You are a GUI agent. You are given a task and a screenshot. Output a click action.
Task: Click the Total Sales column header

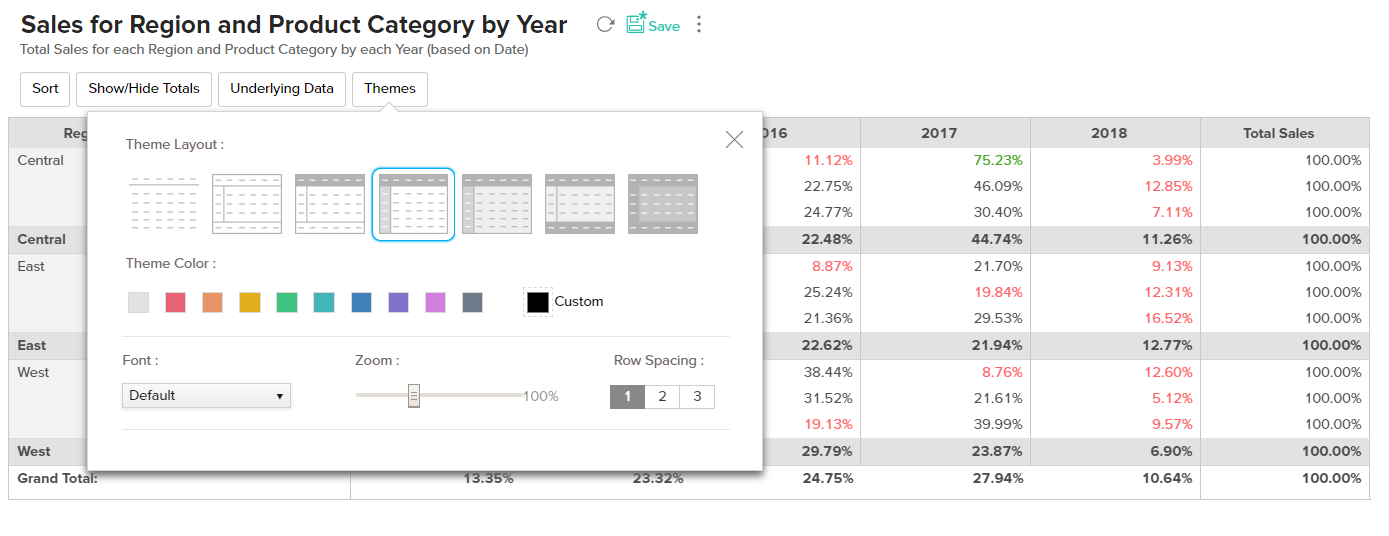(1278, 133)
